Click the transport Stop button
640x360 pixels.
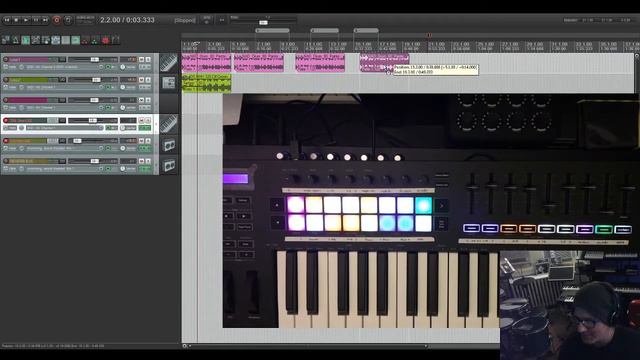pos(16,20)
